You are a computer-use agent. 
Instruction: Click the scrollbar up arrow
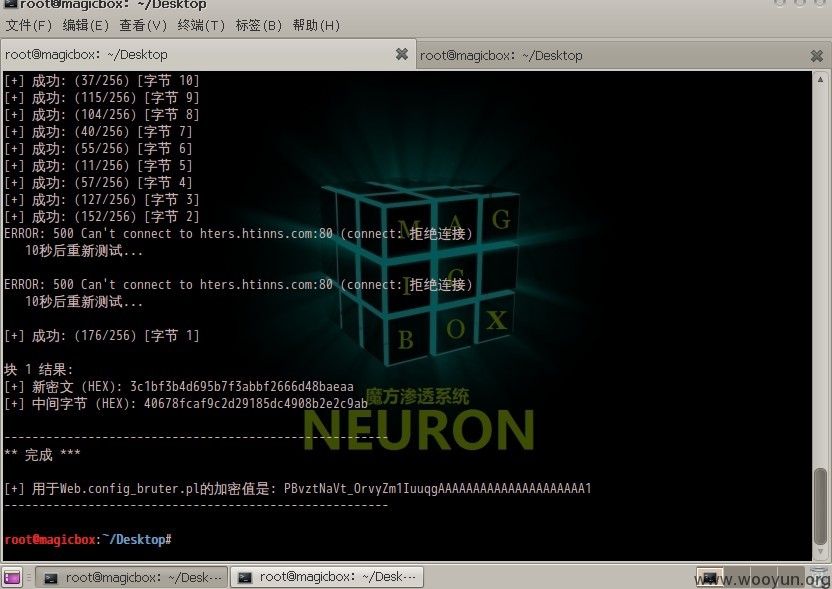[820, 80]
